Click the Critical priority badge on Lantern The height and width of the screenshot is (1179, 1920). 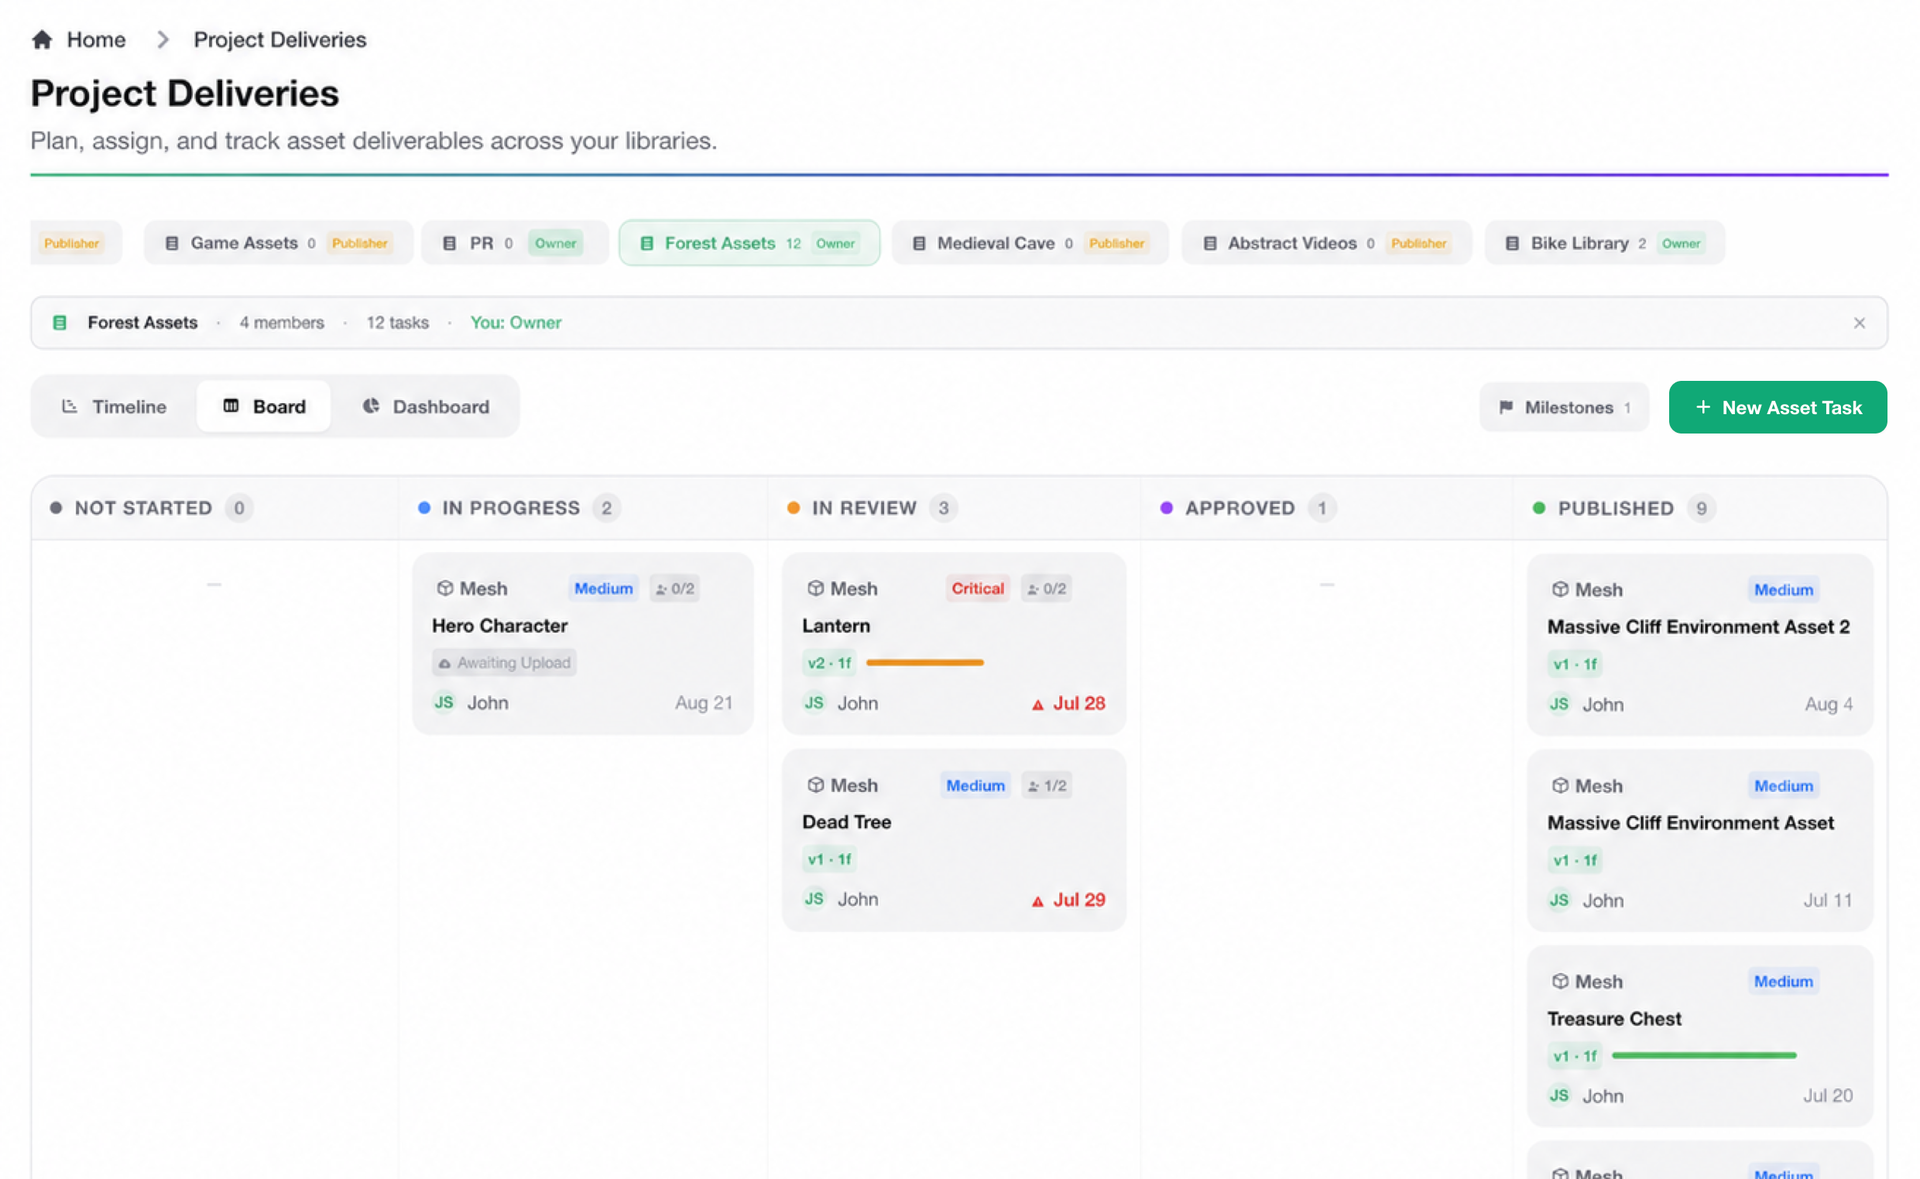[x=977, y=588]
